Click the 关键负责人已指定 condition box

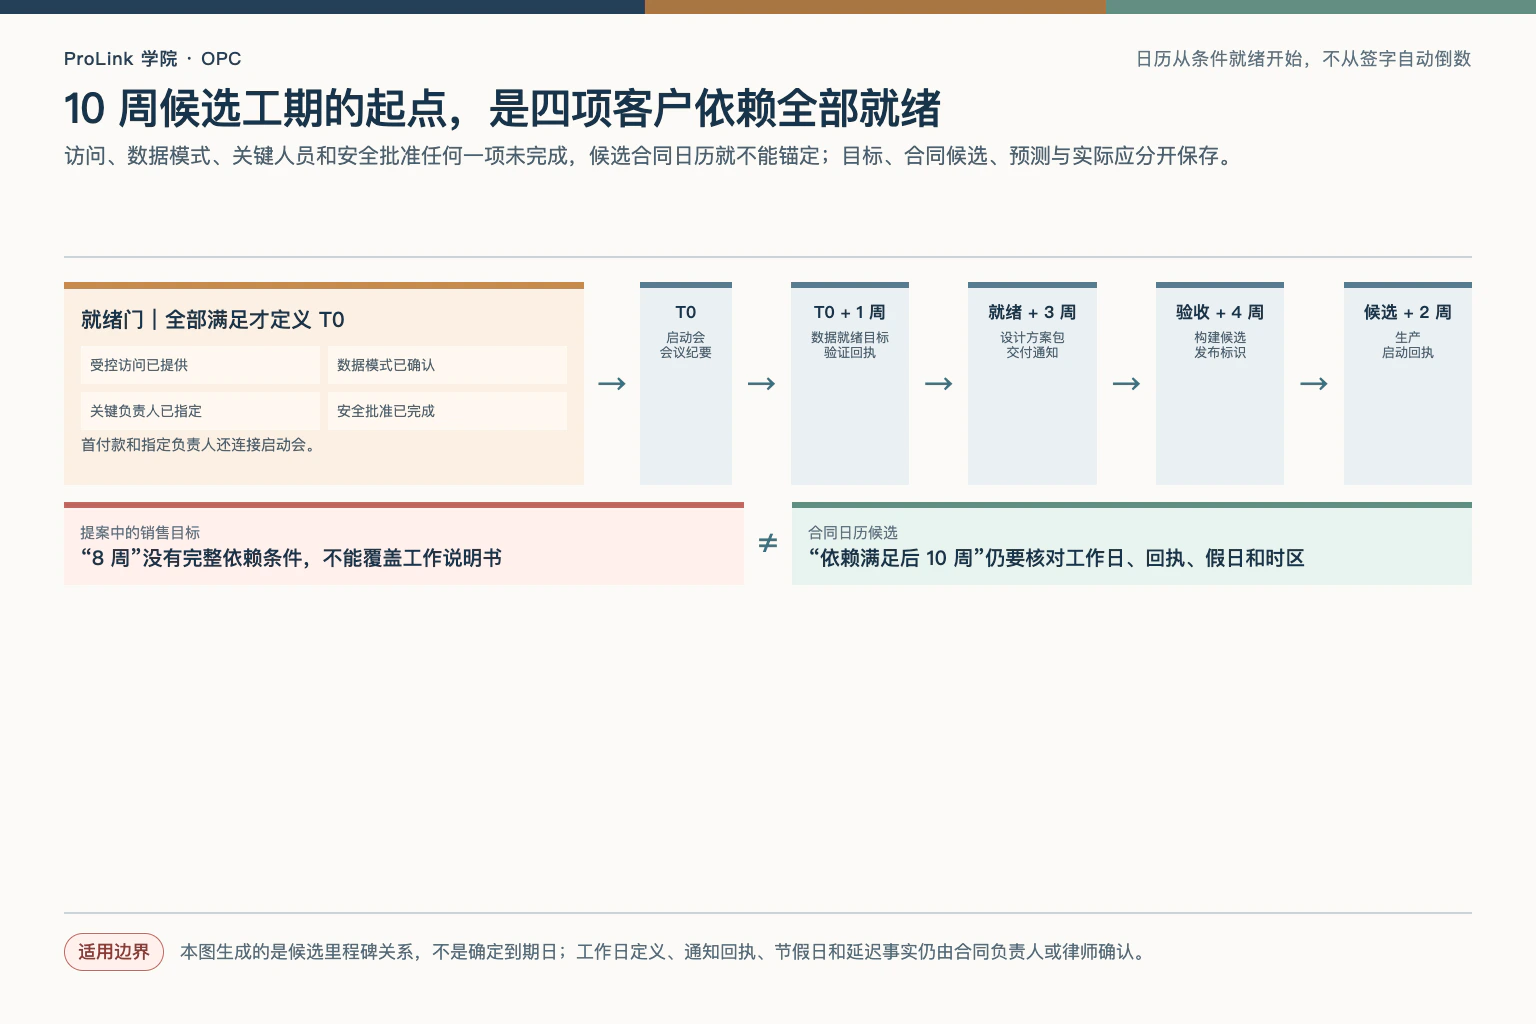tap(200, 411)
